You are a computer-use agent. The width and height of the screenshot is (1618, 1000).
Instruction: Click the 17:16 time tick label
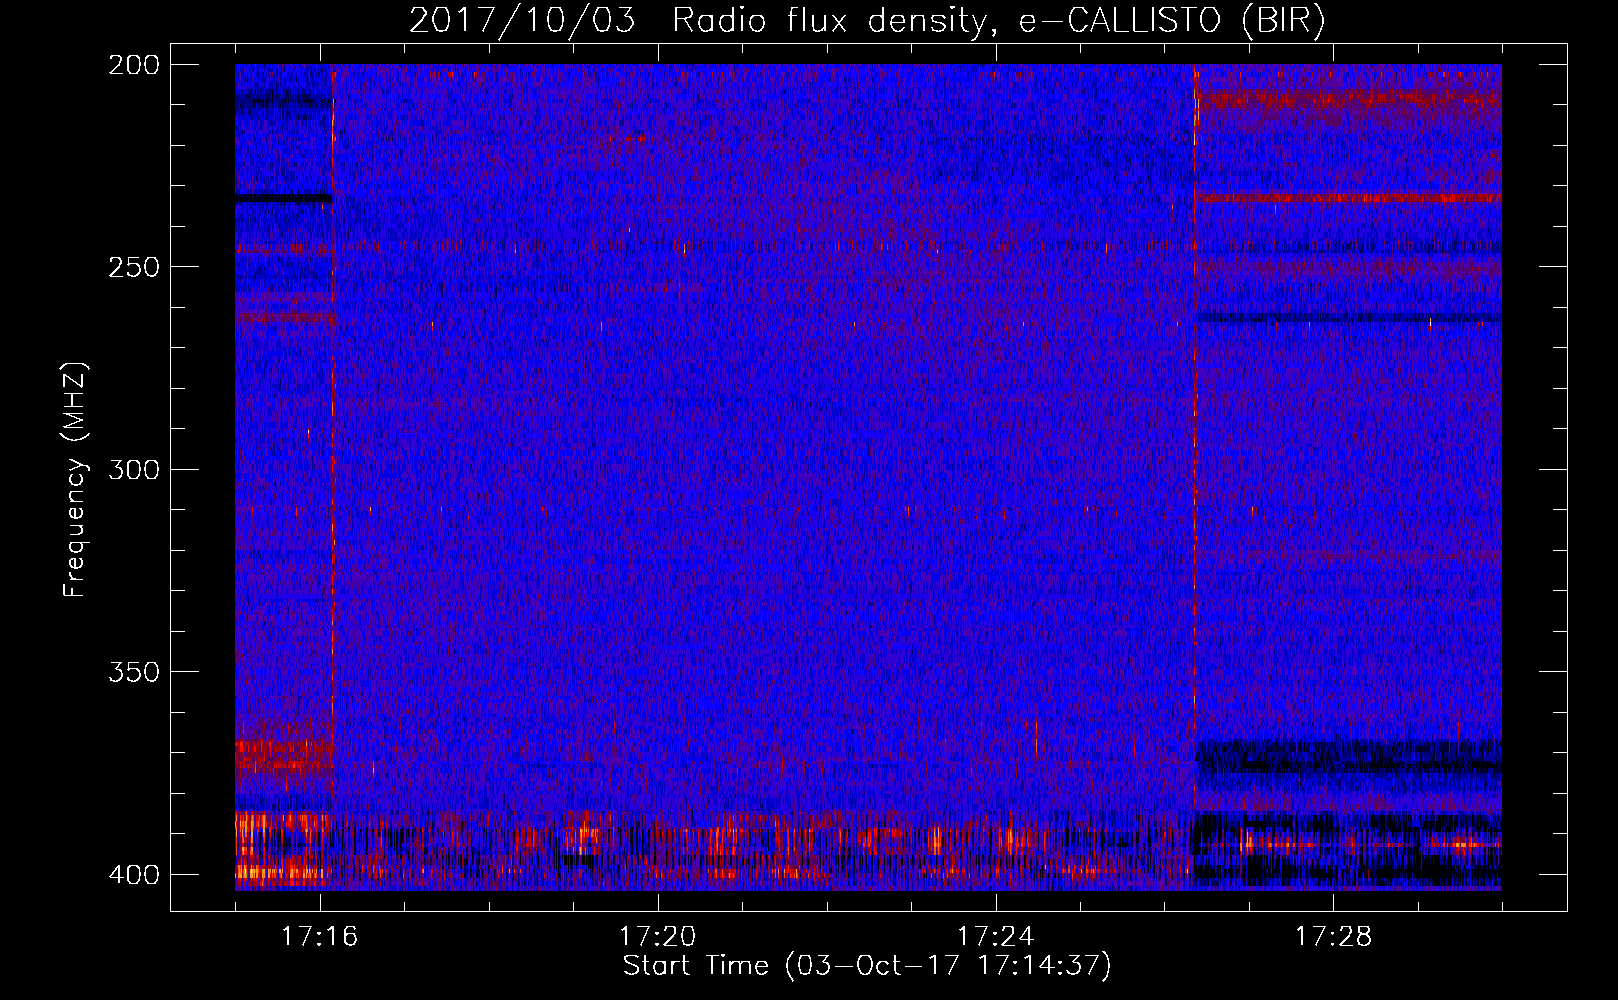tap(320, 937)
